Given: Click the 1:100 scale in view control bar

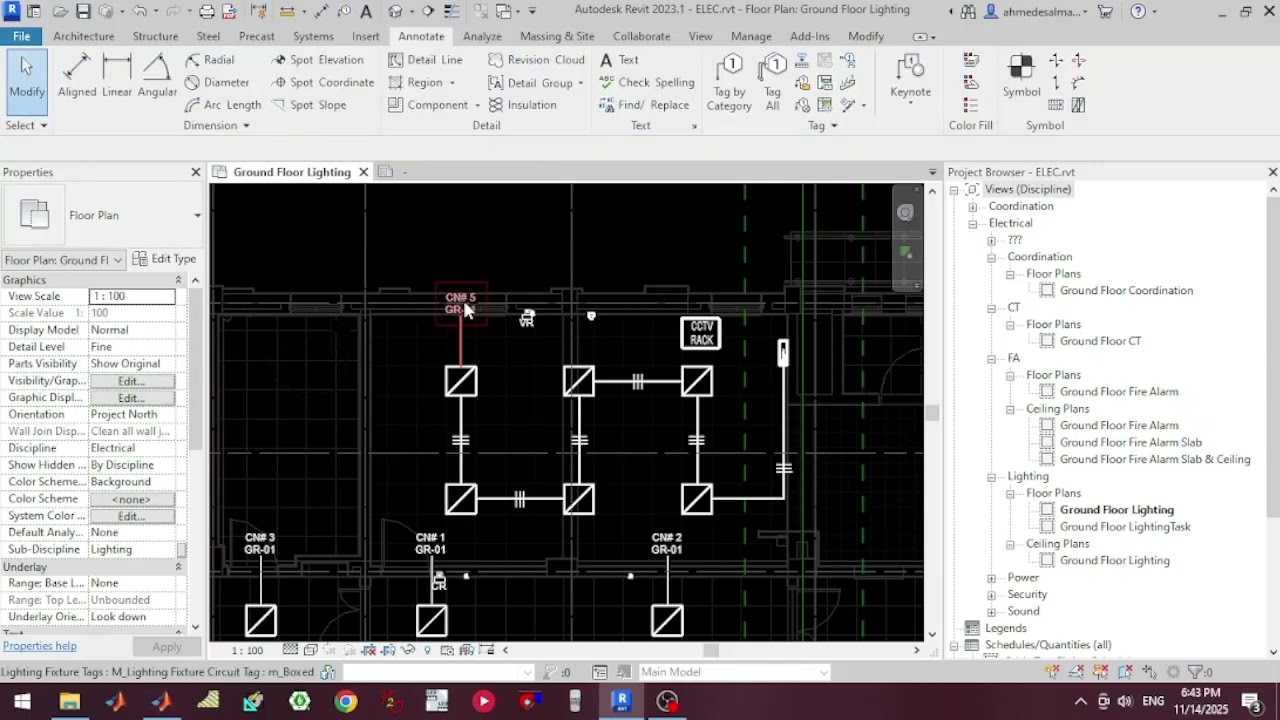Looking at the screenshot, I should pyautogui.click(x=248, y=651).
